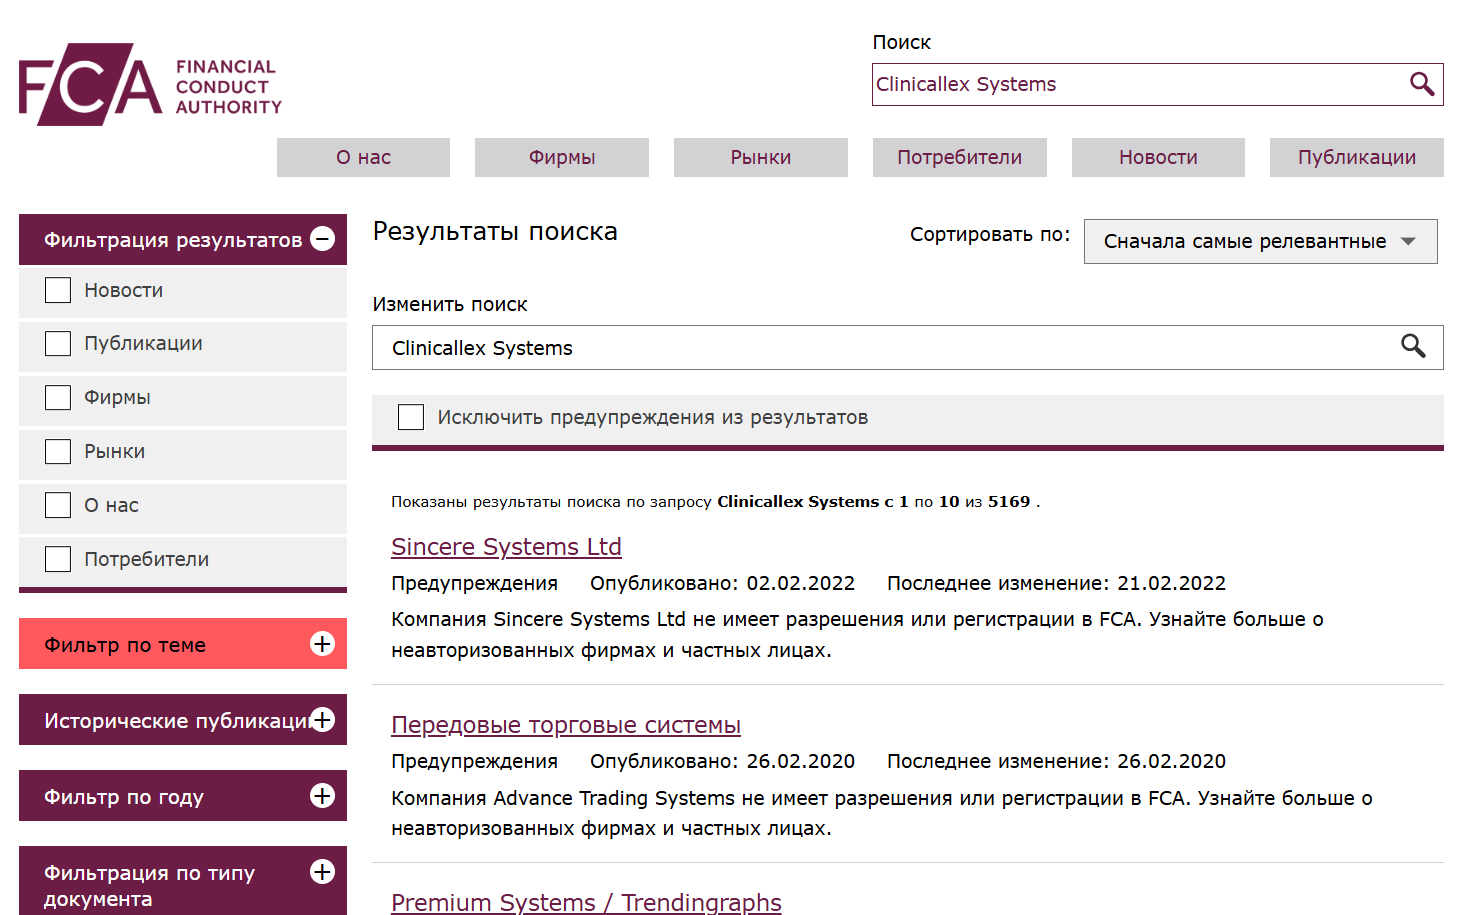1457x915 pixels.
Task: Open the Сначала самые релевантные sort dropdown
Action: click(1260, 241)
